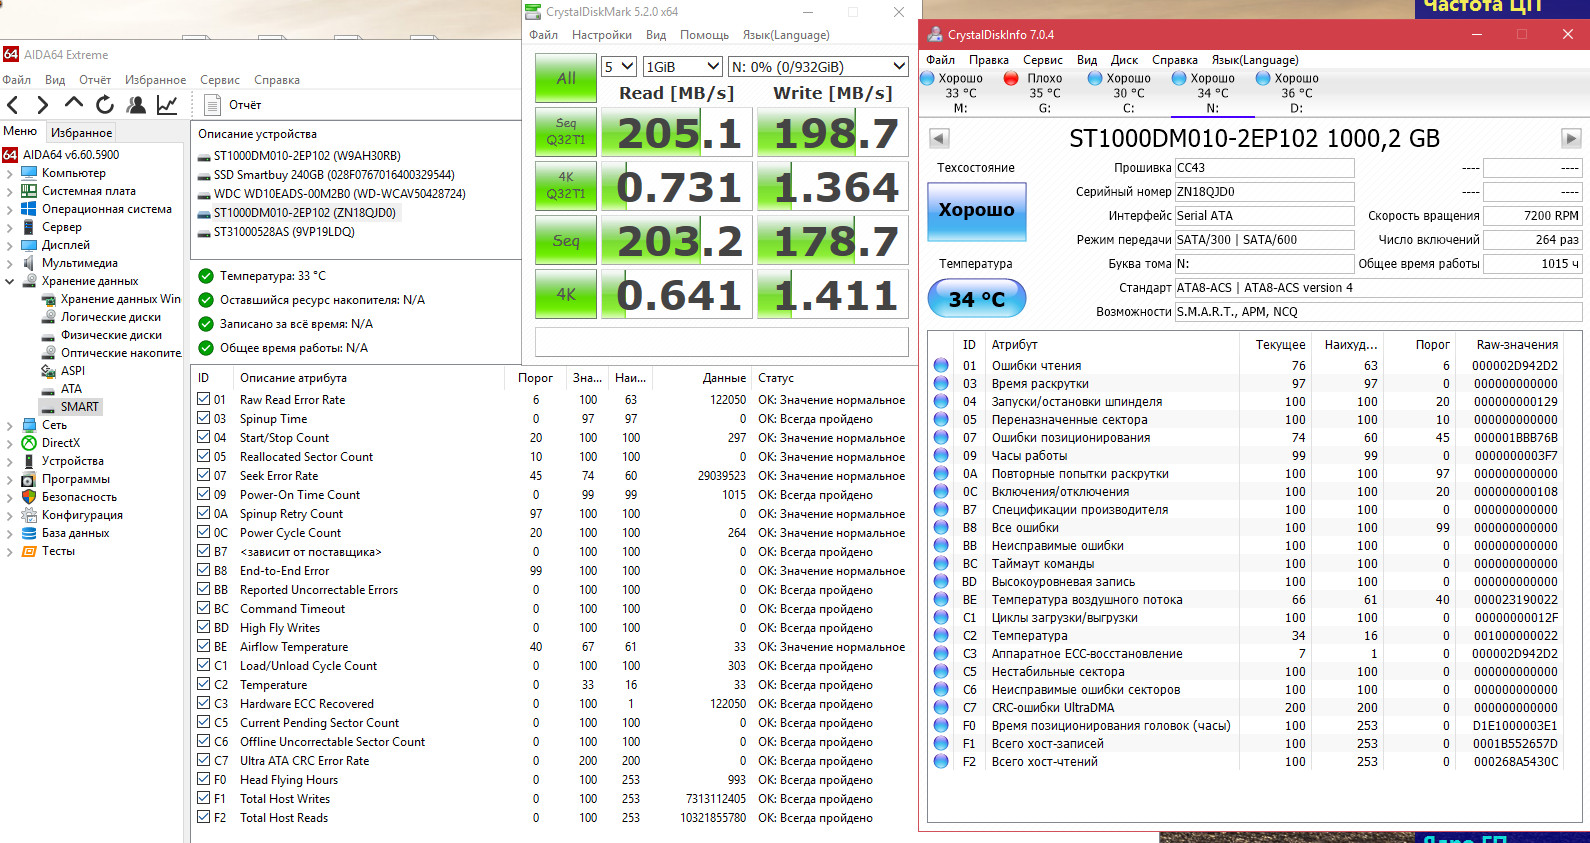Open the 1GiB test size dropdown
Viewport: 1590px width, 843px height.
pos(682,67)
